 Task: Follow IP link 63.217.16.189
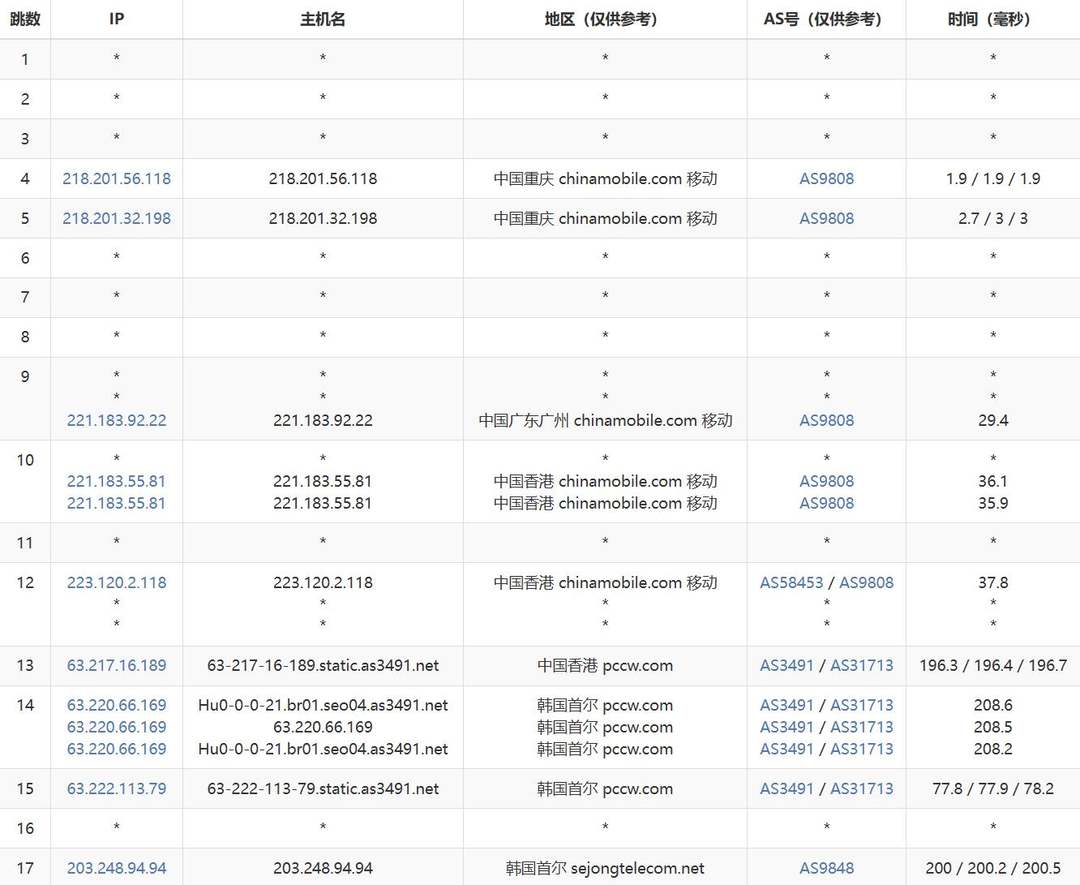[x=116, y=665]
